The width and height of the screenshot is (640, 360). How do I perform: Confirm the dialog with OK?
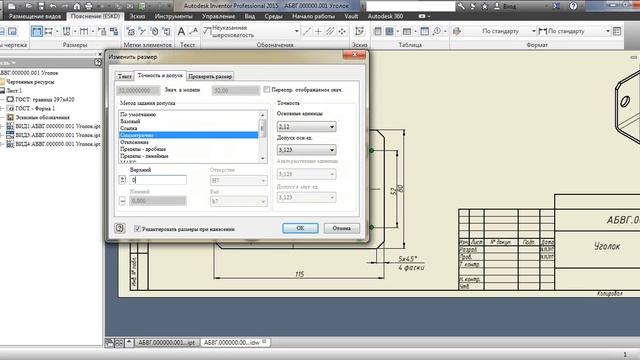pyautogui.click(x=300, y=228)
